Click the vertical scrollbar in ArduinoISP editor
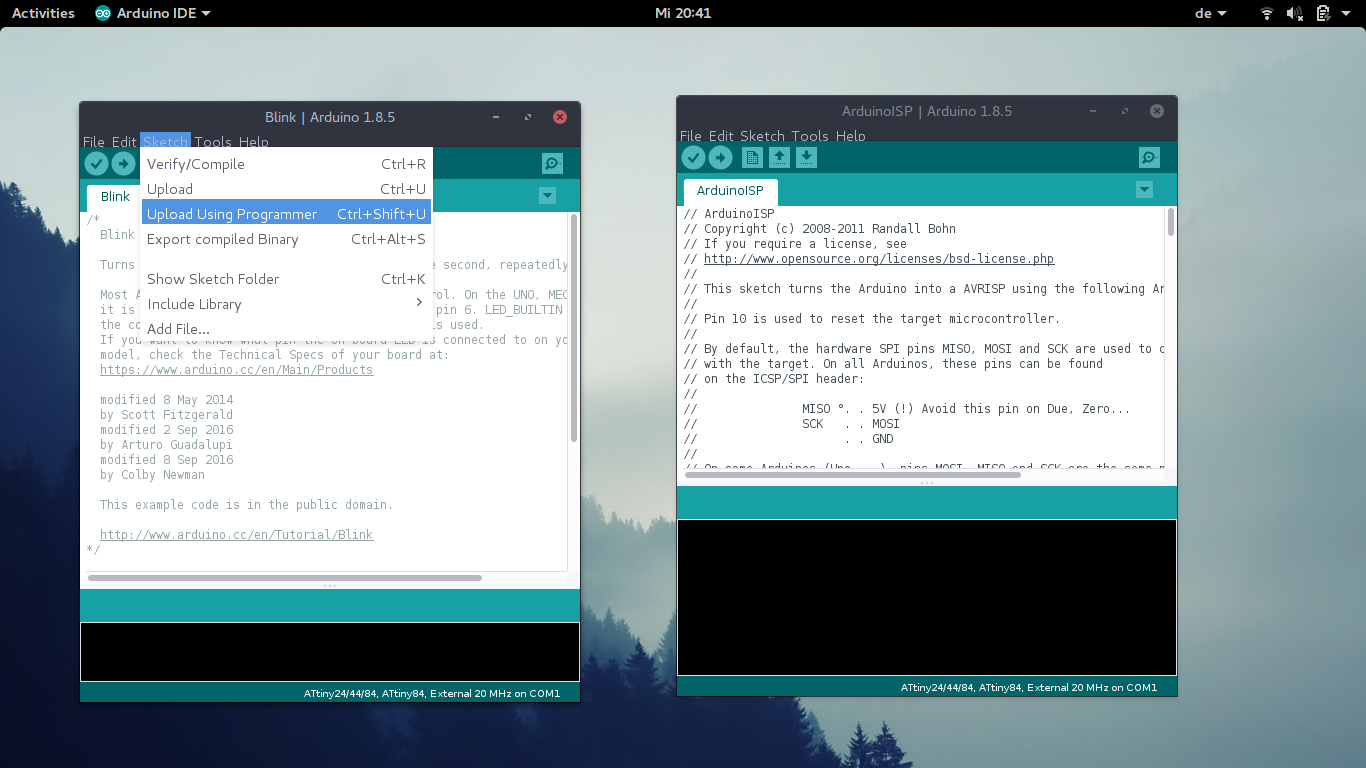 [1171, 222]
